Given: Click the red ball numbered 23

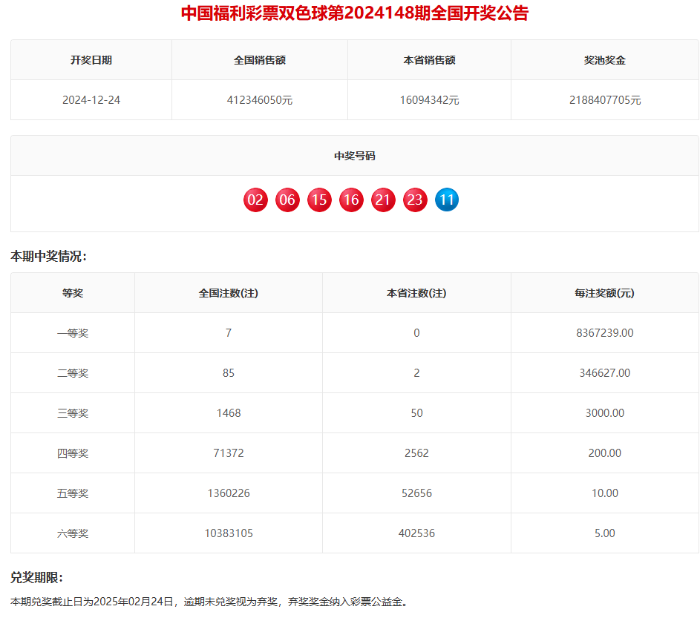Looking at the screenshot, I should pos(415,200).
